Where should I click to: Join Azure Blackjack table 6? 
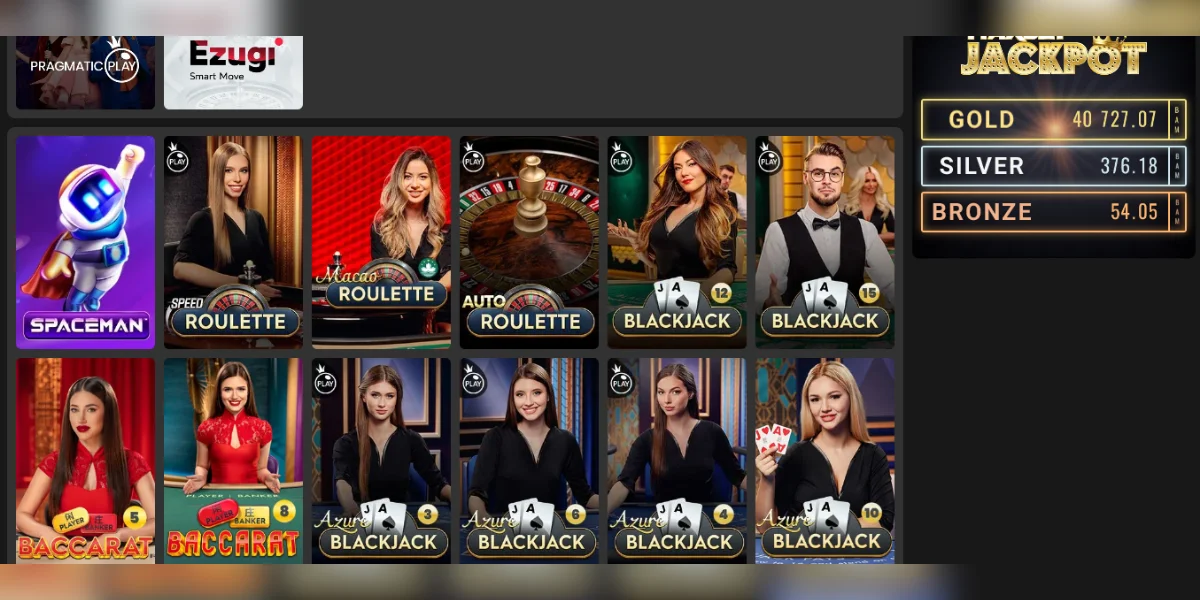click(529, 461)
